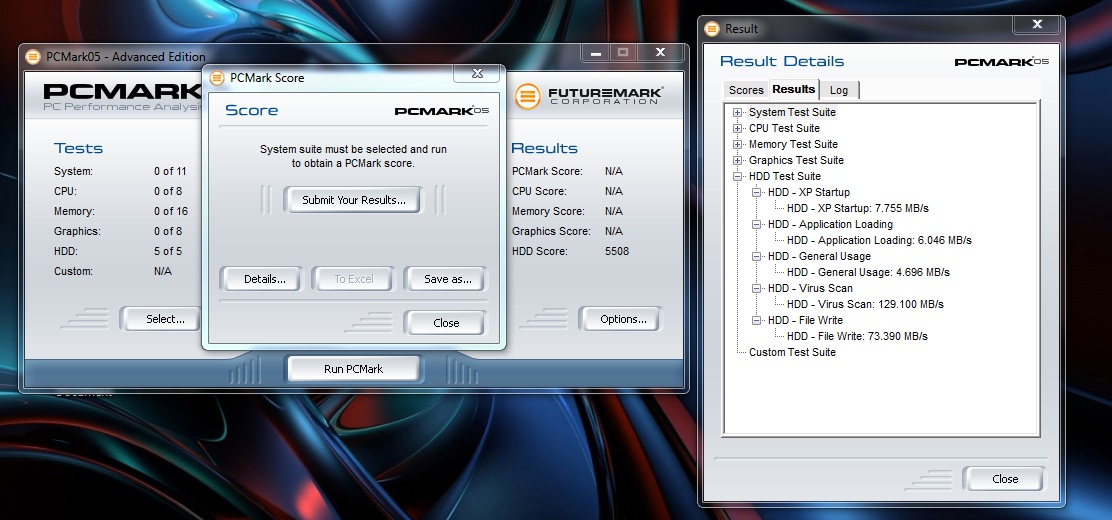1112x520 pixels.
Task: Expand the CPU Test Suite node
Action: click(738, 128)
